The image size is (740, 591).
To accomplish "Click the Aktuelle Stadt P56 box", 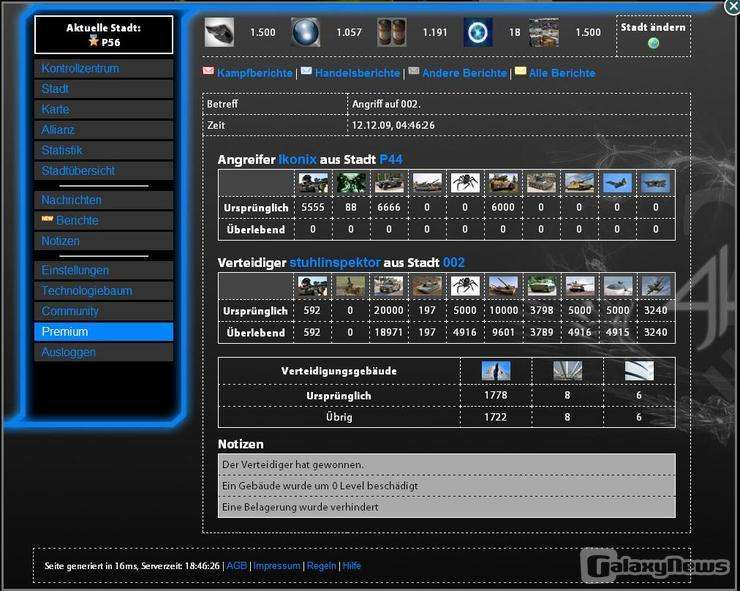I will tap(103, 35).
